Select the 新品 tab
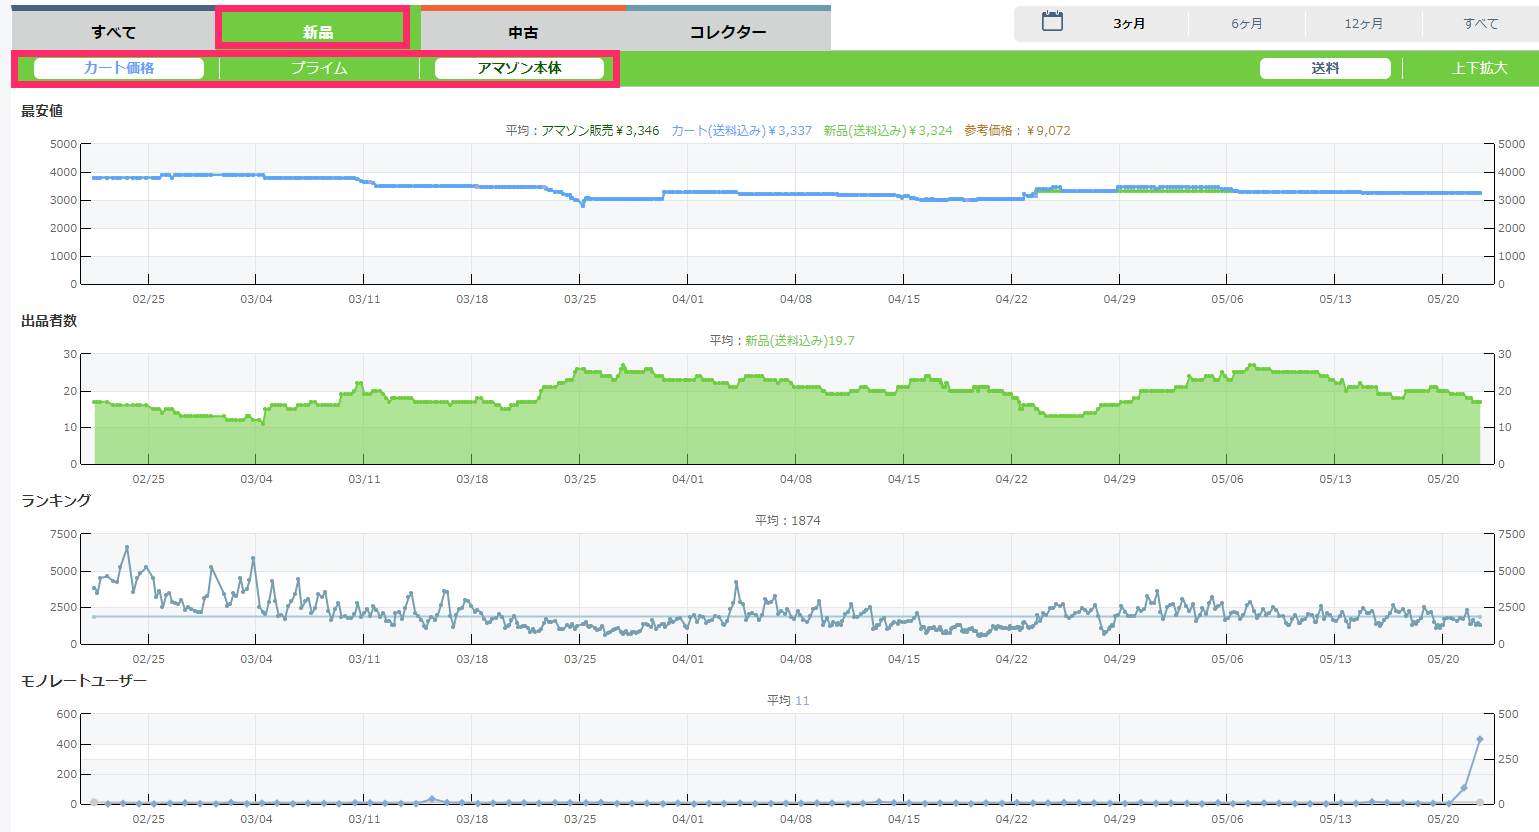Screen dimensions: 1539x832 pos(317,32)
